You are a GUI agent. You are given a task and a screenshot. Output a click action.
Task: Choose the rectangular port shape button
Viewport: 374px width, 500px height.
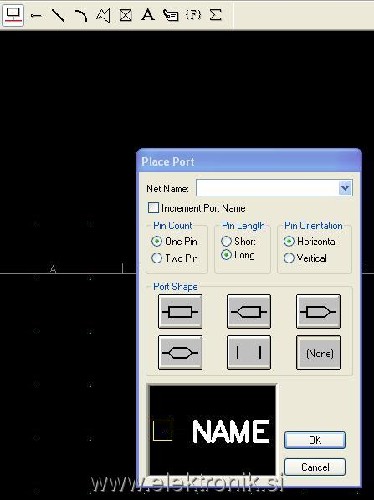[x=180, y=312]
